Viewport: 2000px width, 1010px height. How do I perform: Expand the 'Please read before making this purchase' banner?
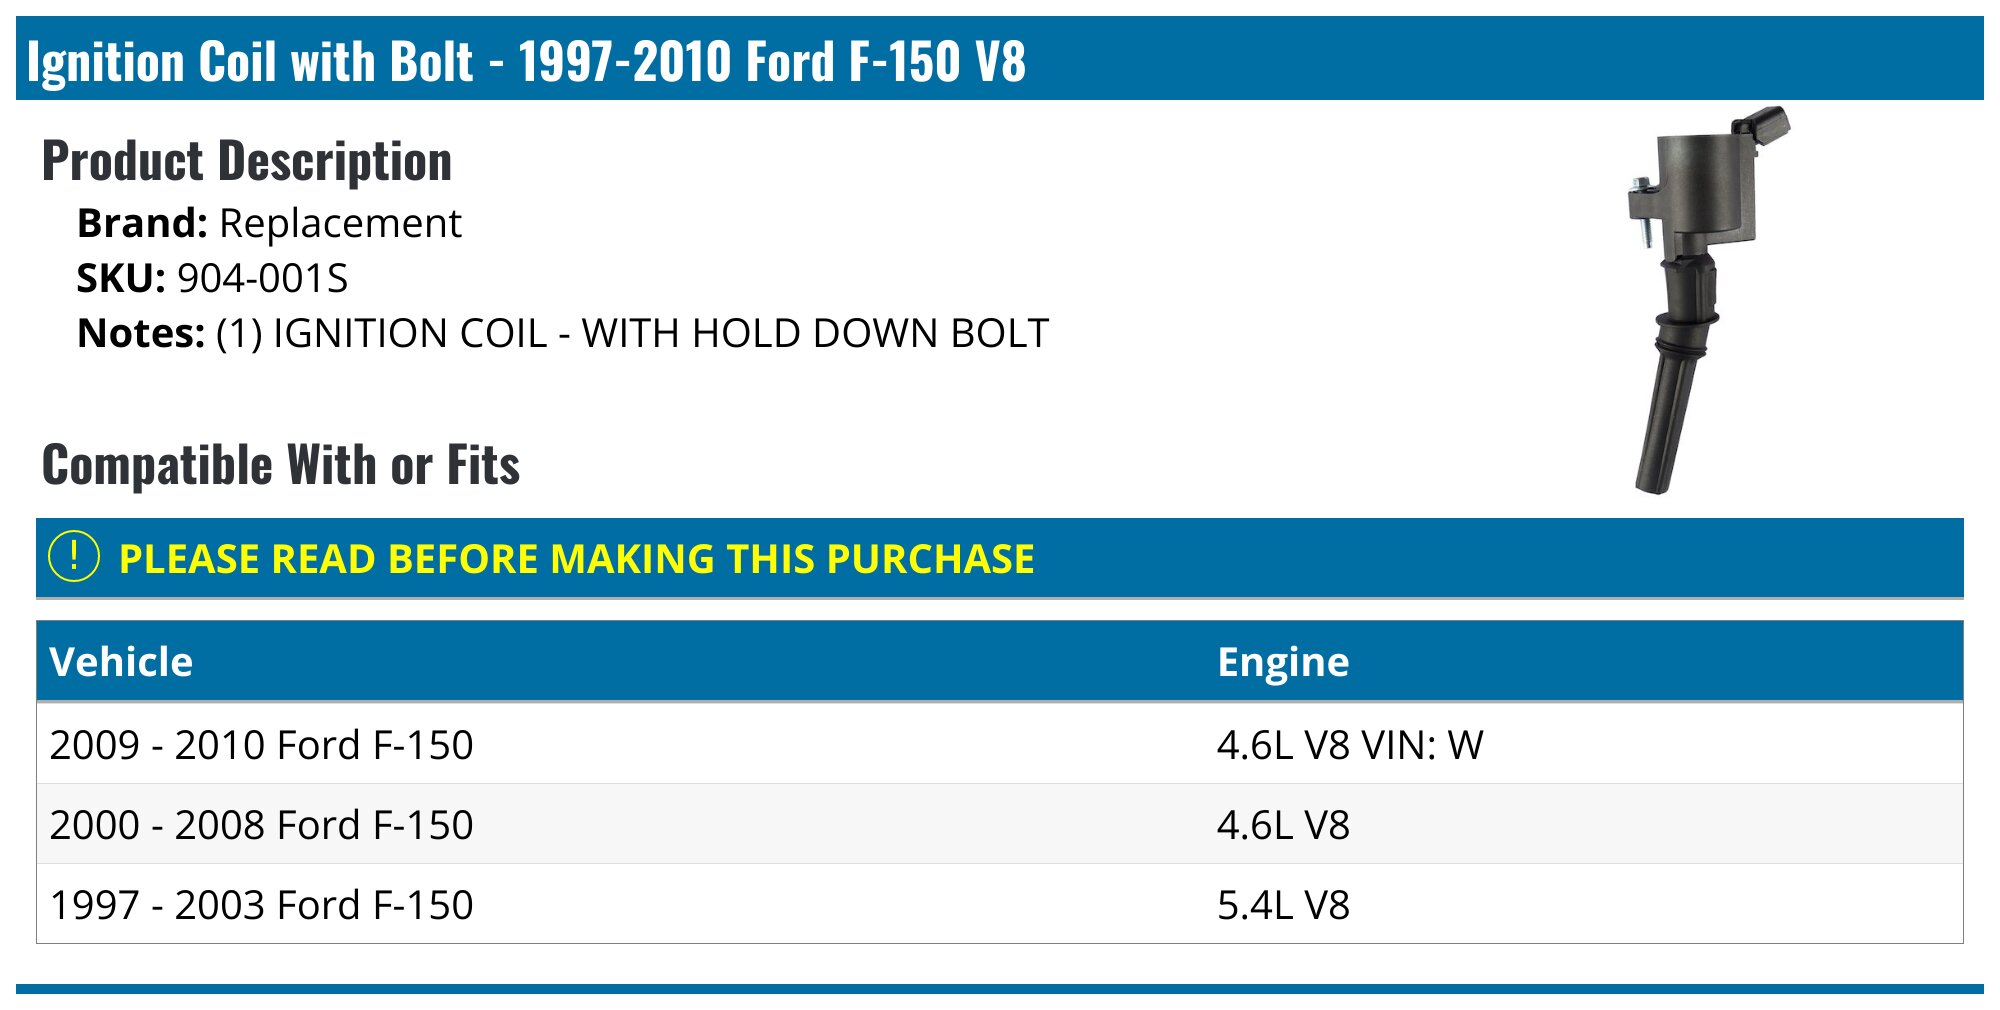tap(576, 559)
